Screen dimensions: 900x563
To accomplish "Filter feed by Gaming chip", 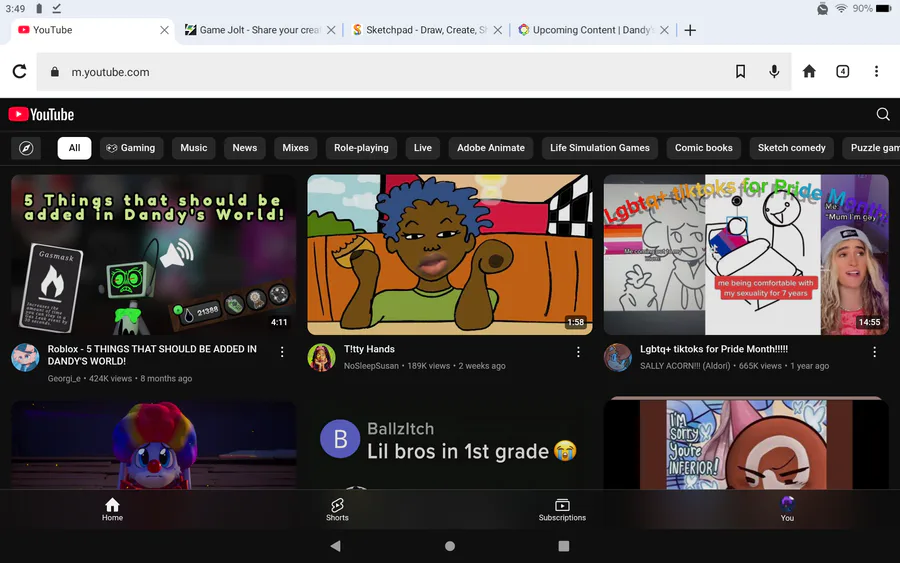I will coord(131,148).
